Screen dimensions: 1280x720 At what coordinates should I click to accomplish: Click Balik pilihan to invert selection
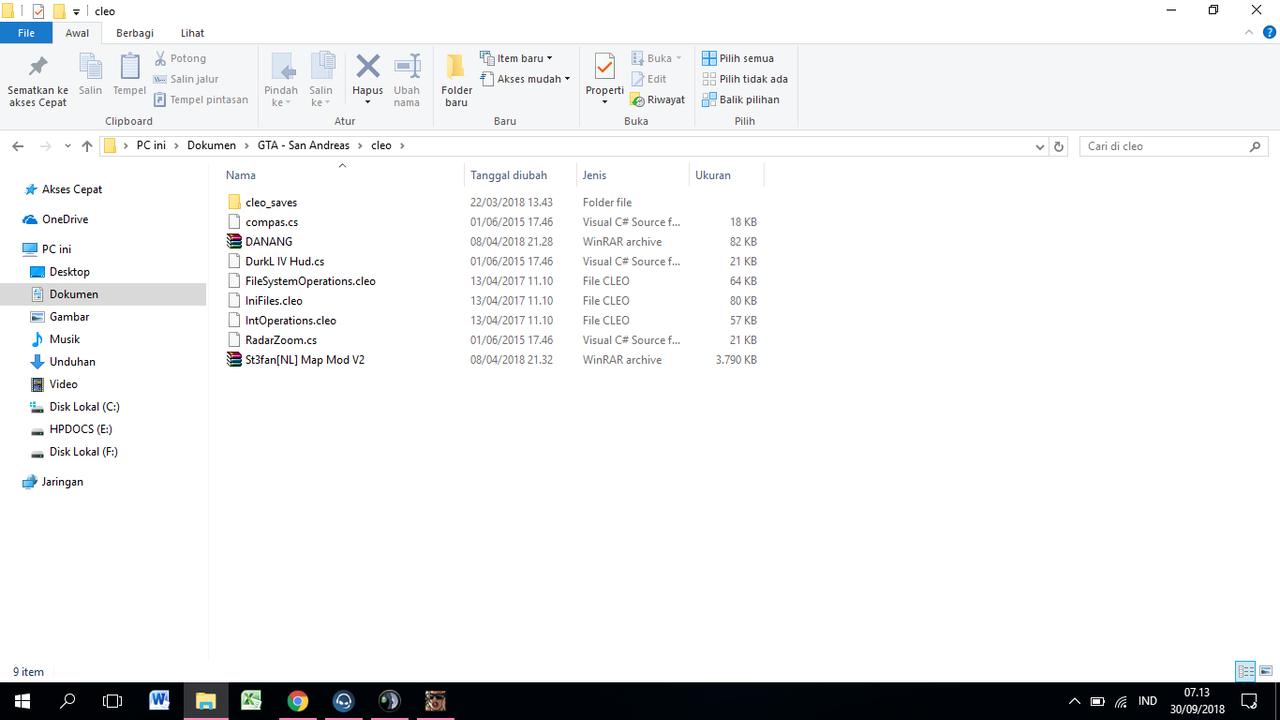point(741,100)
